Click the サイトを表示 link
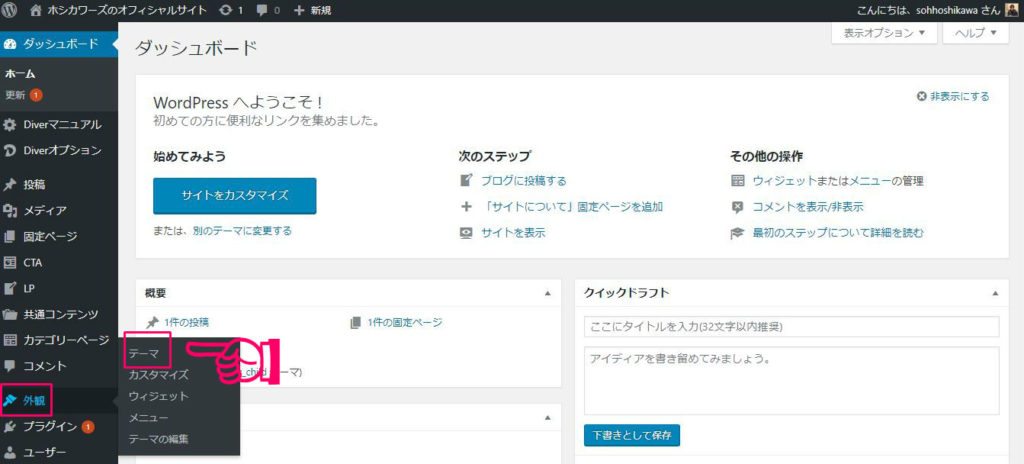 [x=513, y=233]
